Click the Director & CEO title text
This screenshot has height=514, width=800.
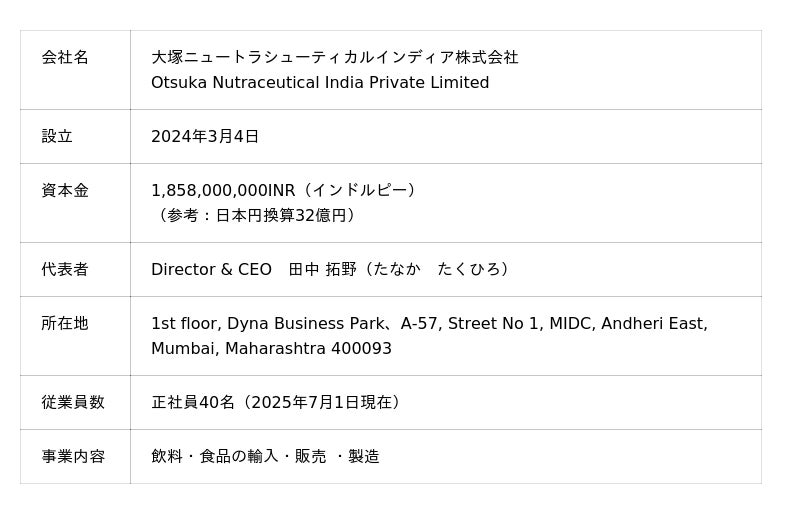pos(211,270)
